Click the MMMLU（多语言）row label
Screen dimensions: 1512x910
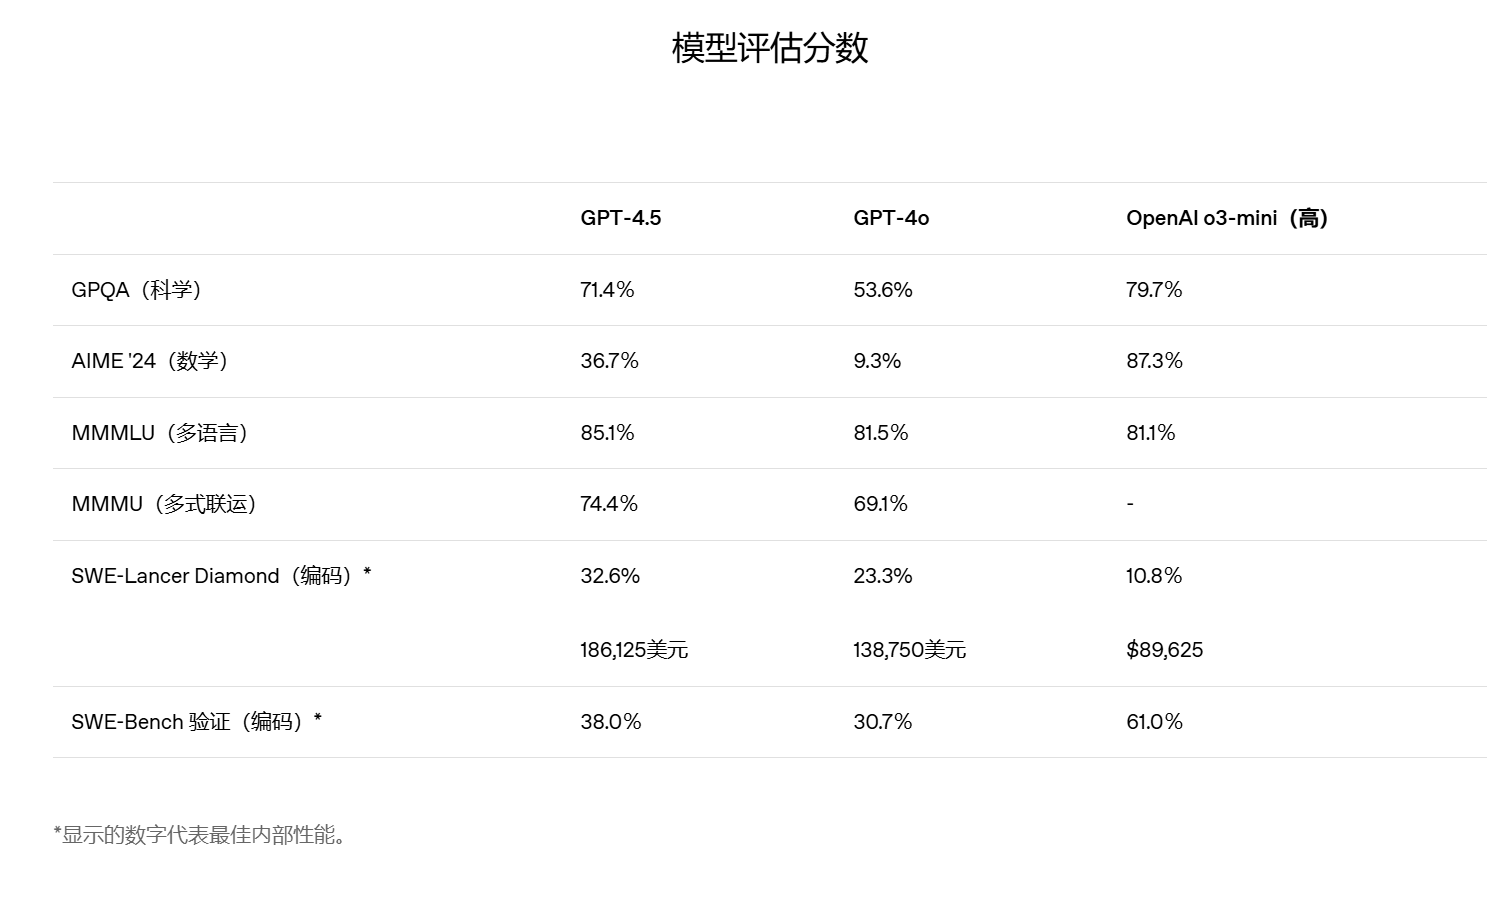(x=160, y=433)
